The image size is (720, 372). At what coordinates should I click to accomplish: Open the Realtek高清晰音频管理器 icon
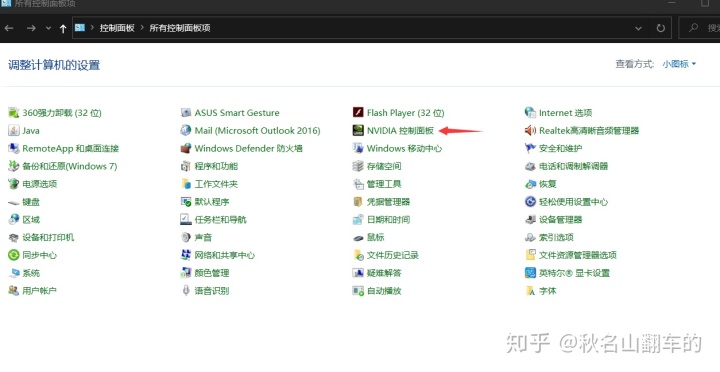pos(530,130)
